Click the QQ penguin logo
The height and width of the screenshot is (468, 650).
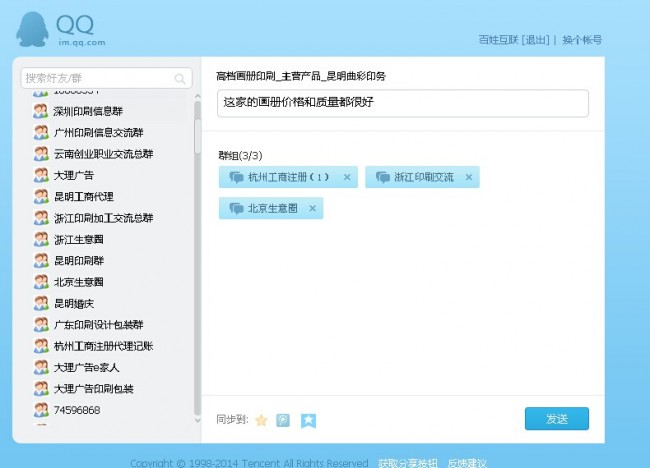[32, 29]
